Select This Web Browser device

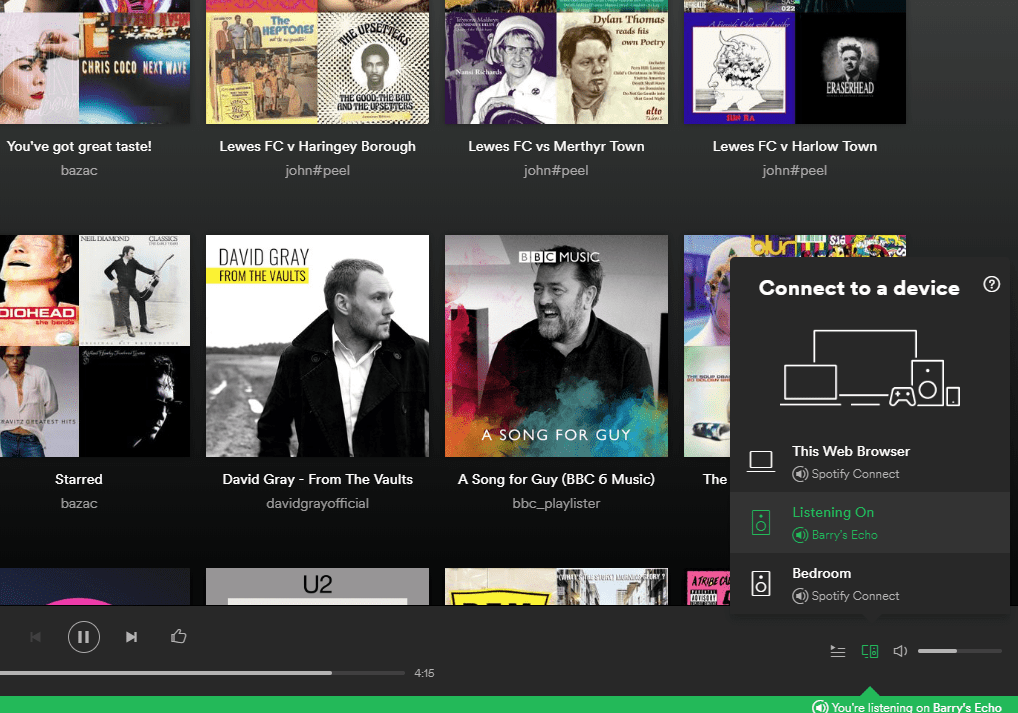(x=870, y=462)
